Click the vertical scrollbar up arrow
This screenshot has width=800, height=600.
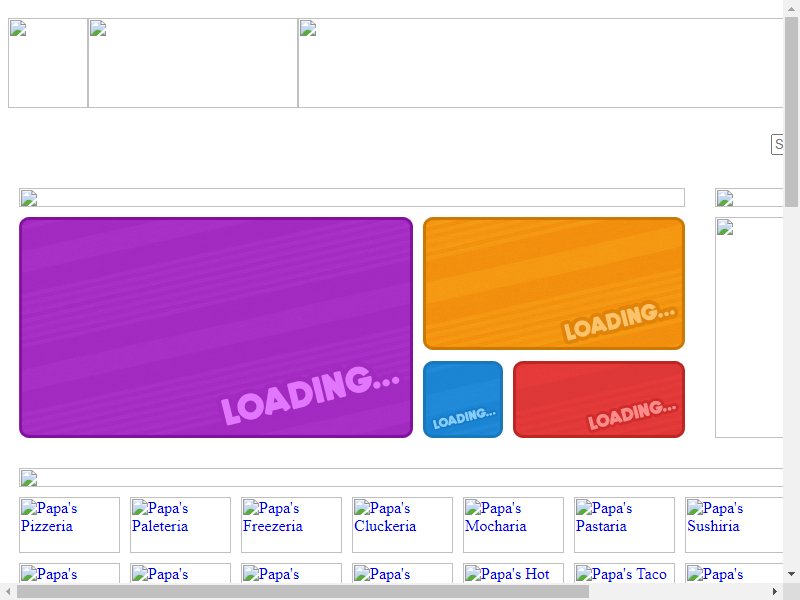[x=791, y=8]
